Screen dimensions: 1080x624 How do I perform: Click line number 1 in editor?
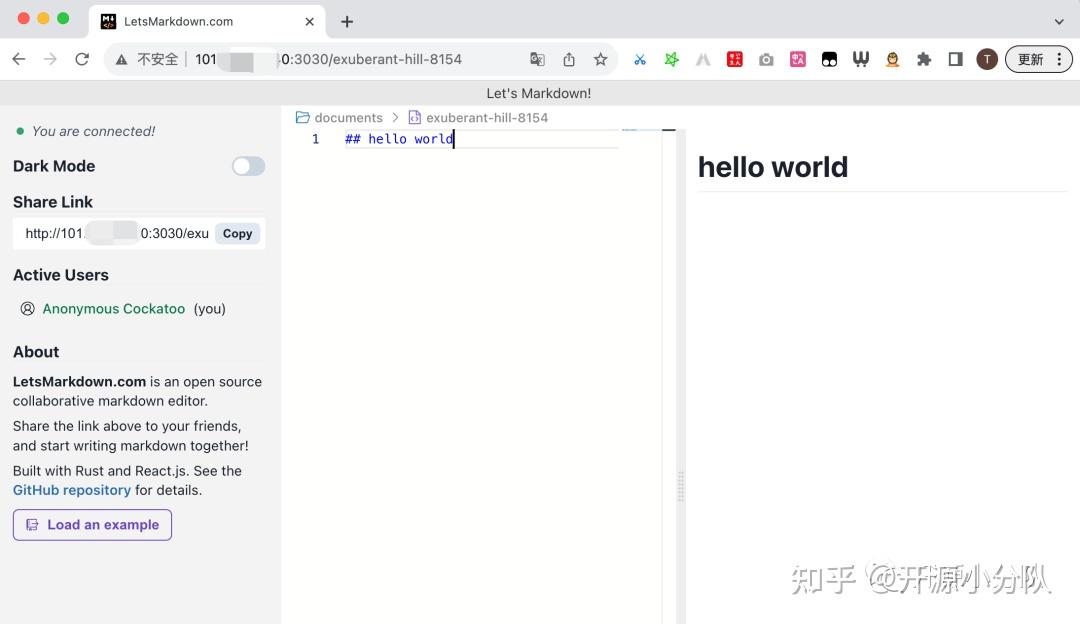click(315, 139)
